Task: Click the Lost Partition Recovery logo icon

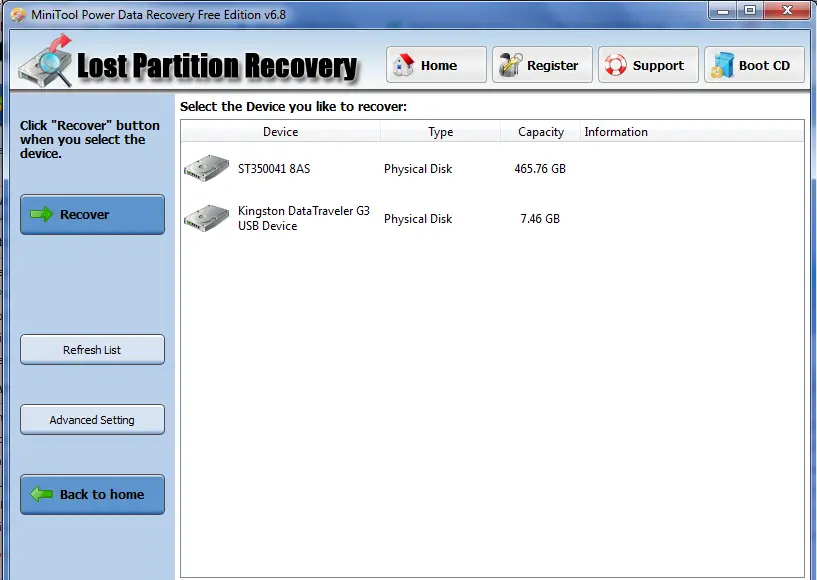Action: pyautogui.click(x=45, y=61)
